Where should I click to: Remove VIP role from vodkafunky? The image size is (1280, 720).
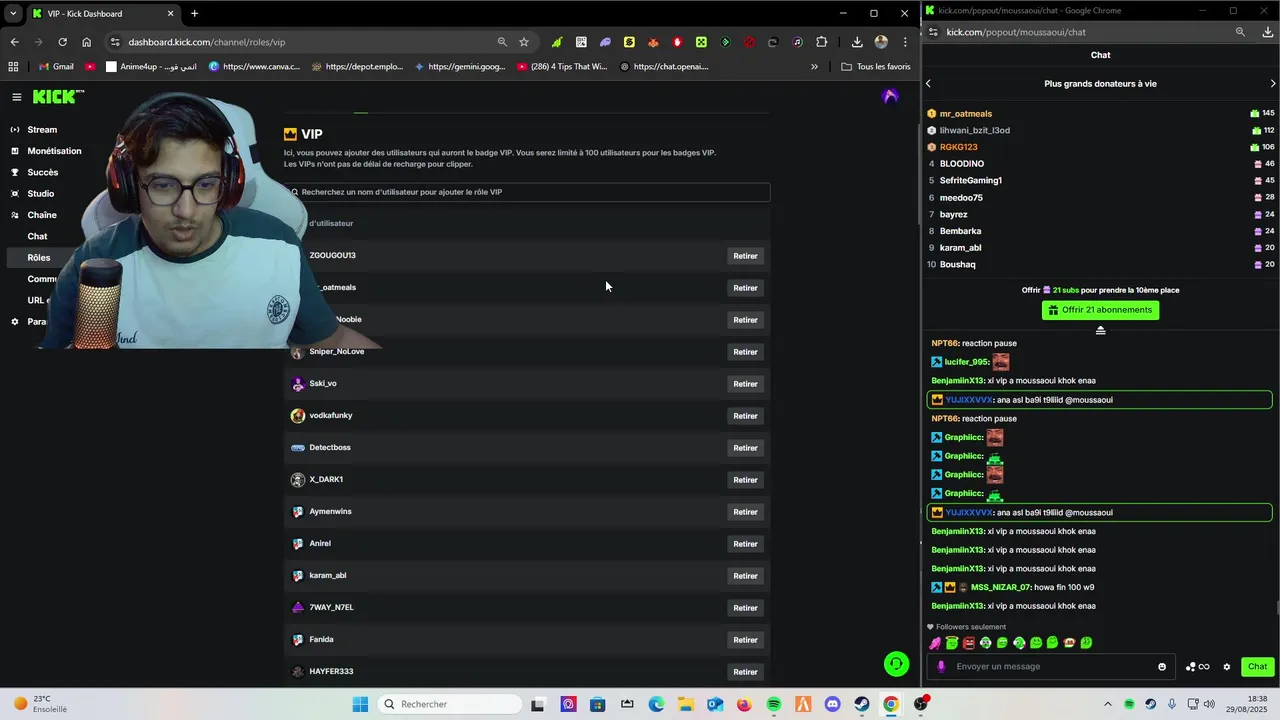click(x=745, y=416)
